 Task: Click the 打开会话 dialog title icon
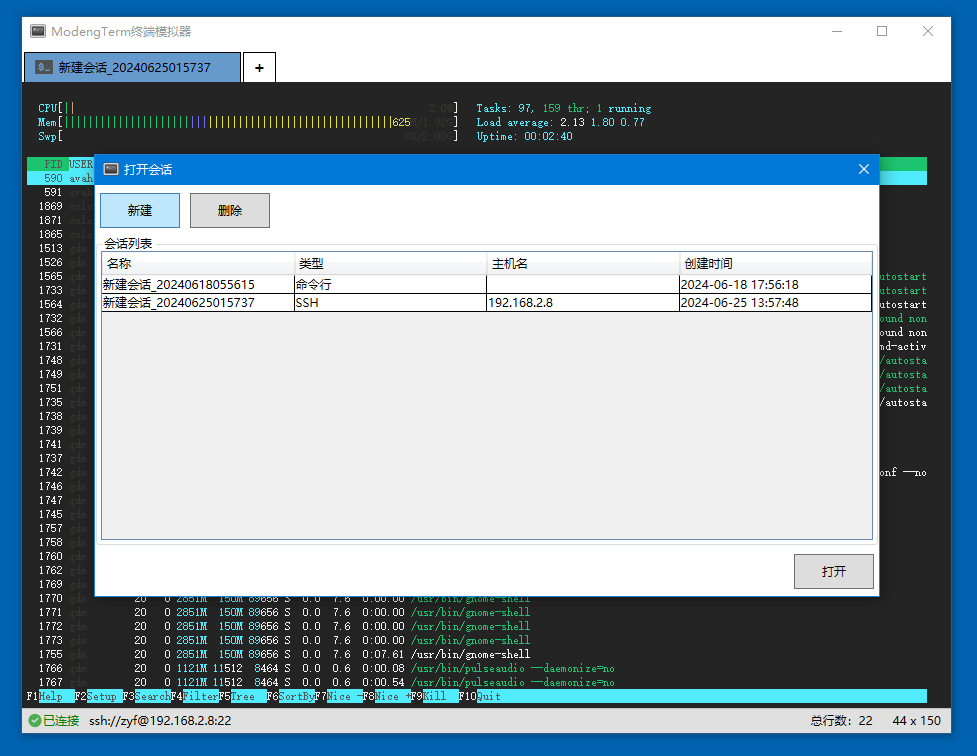point(111,169)
